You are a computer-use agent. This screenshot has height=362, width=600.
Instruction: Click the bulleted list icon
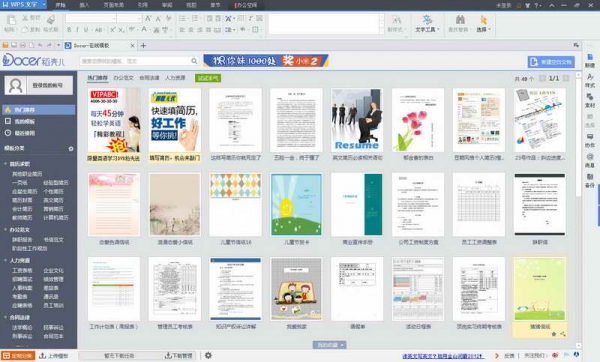click(x=182, y=18)
